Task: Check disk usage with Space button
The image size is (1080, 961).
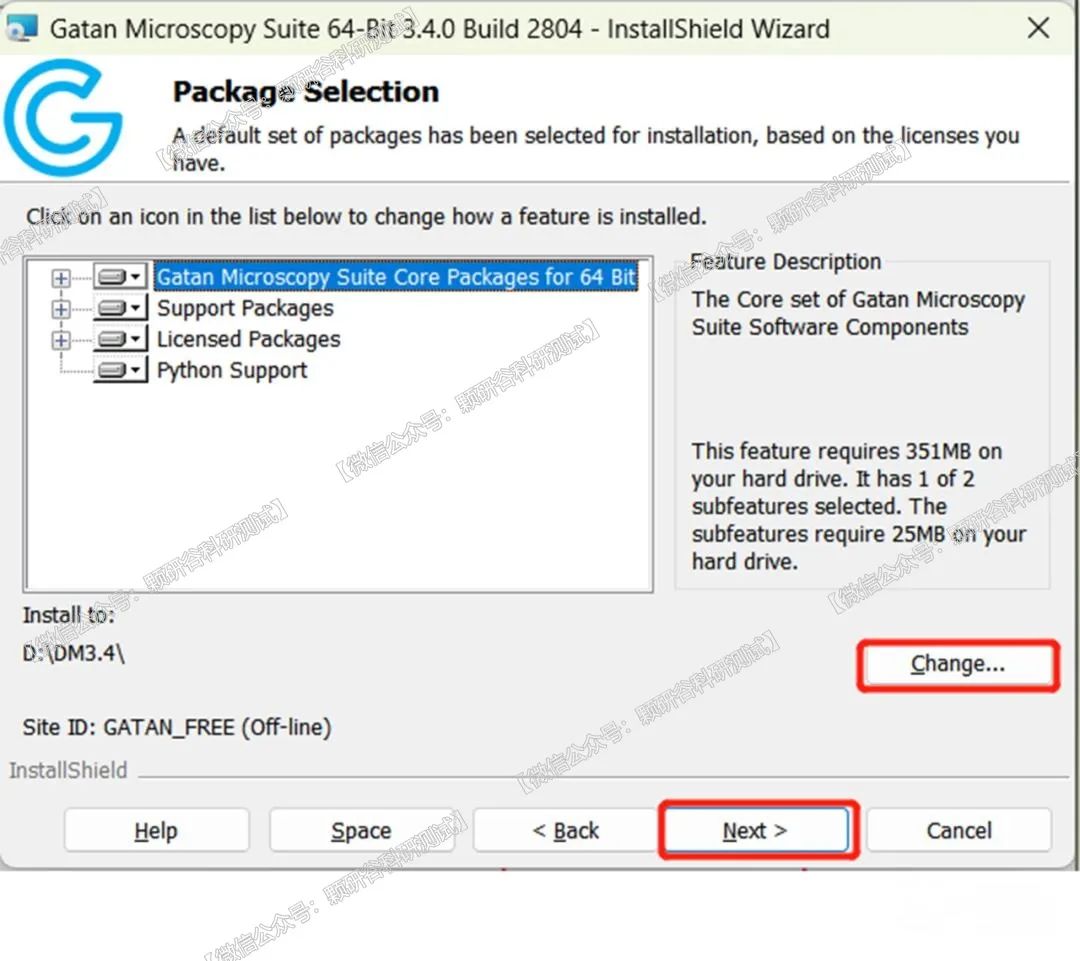Action: [x=361, y=831]
